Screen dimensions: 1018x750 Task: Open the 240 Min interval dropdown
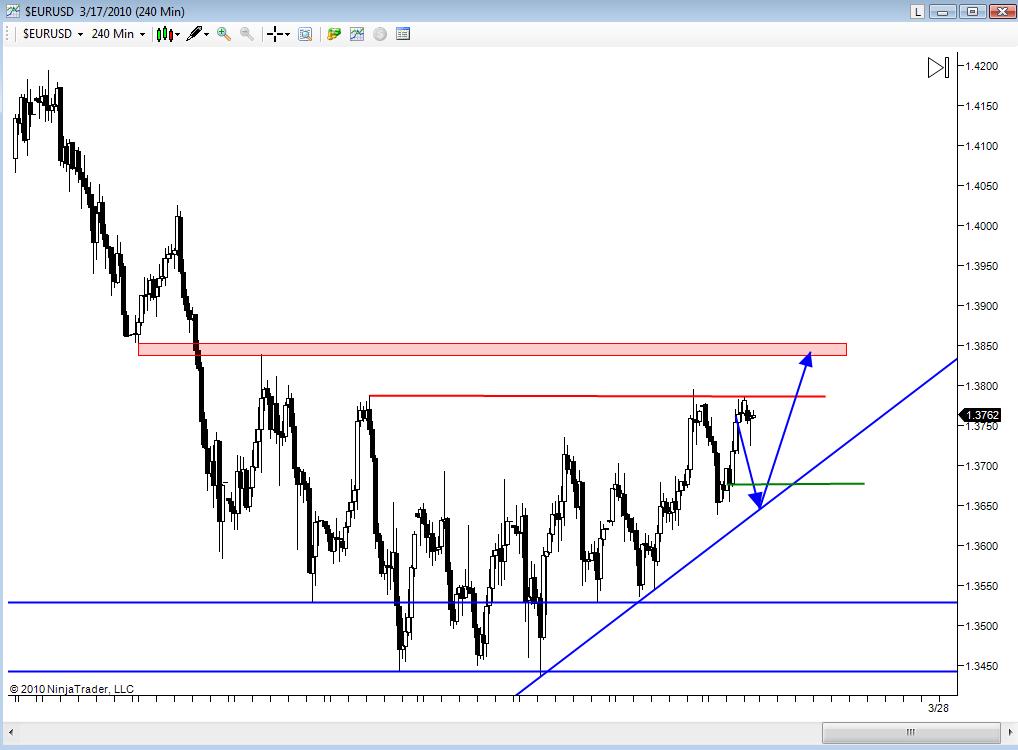tap(118, 34)
